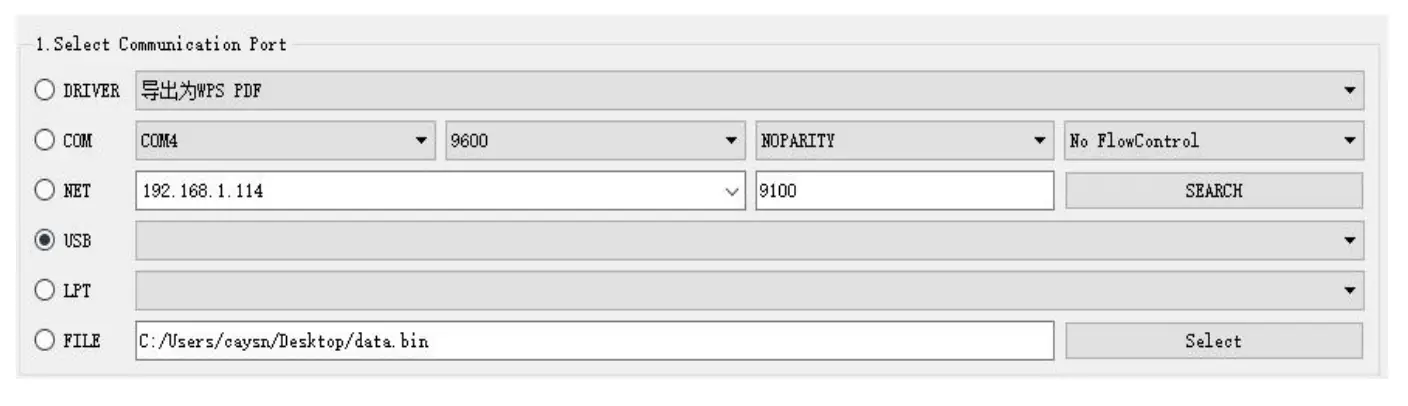The height and width of the screenshot is (406, 1408).
Task: Choose the NET connection radio button
Action: point(45,191)
